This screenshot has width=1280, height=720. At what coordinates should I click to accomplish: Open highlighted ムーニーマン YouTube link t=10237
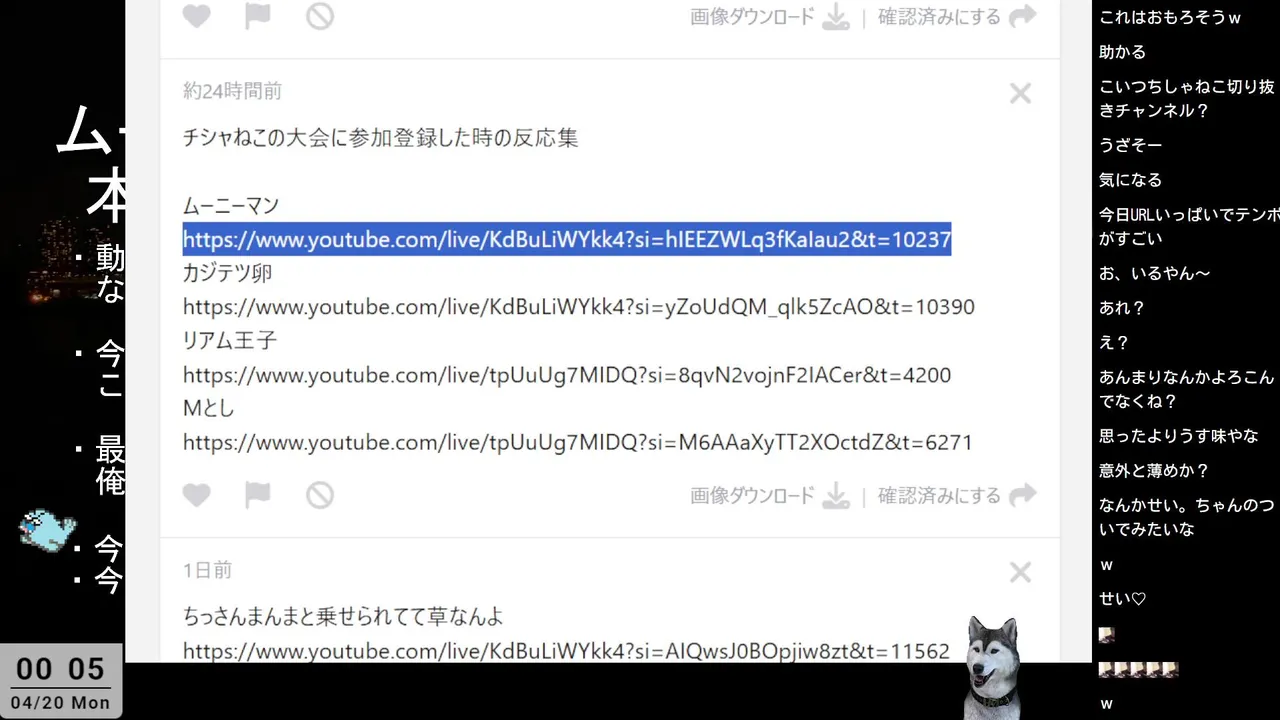pyautogui.click(x=566, y=239)
